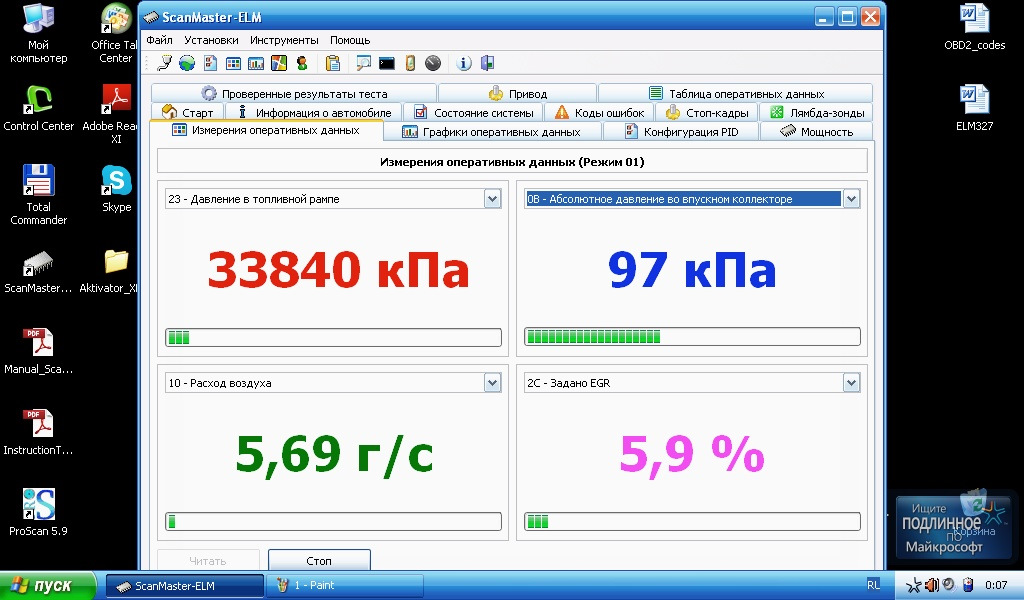Open the ELM327 Word document icon
The image size is (1024, 600).
pos(974,108)
